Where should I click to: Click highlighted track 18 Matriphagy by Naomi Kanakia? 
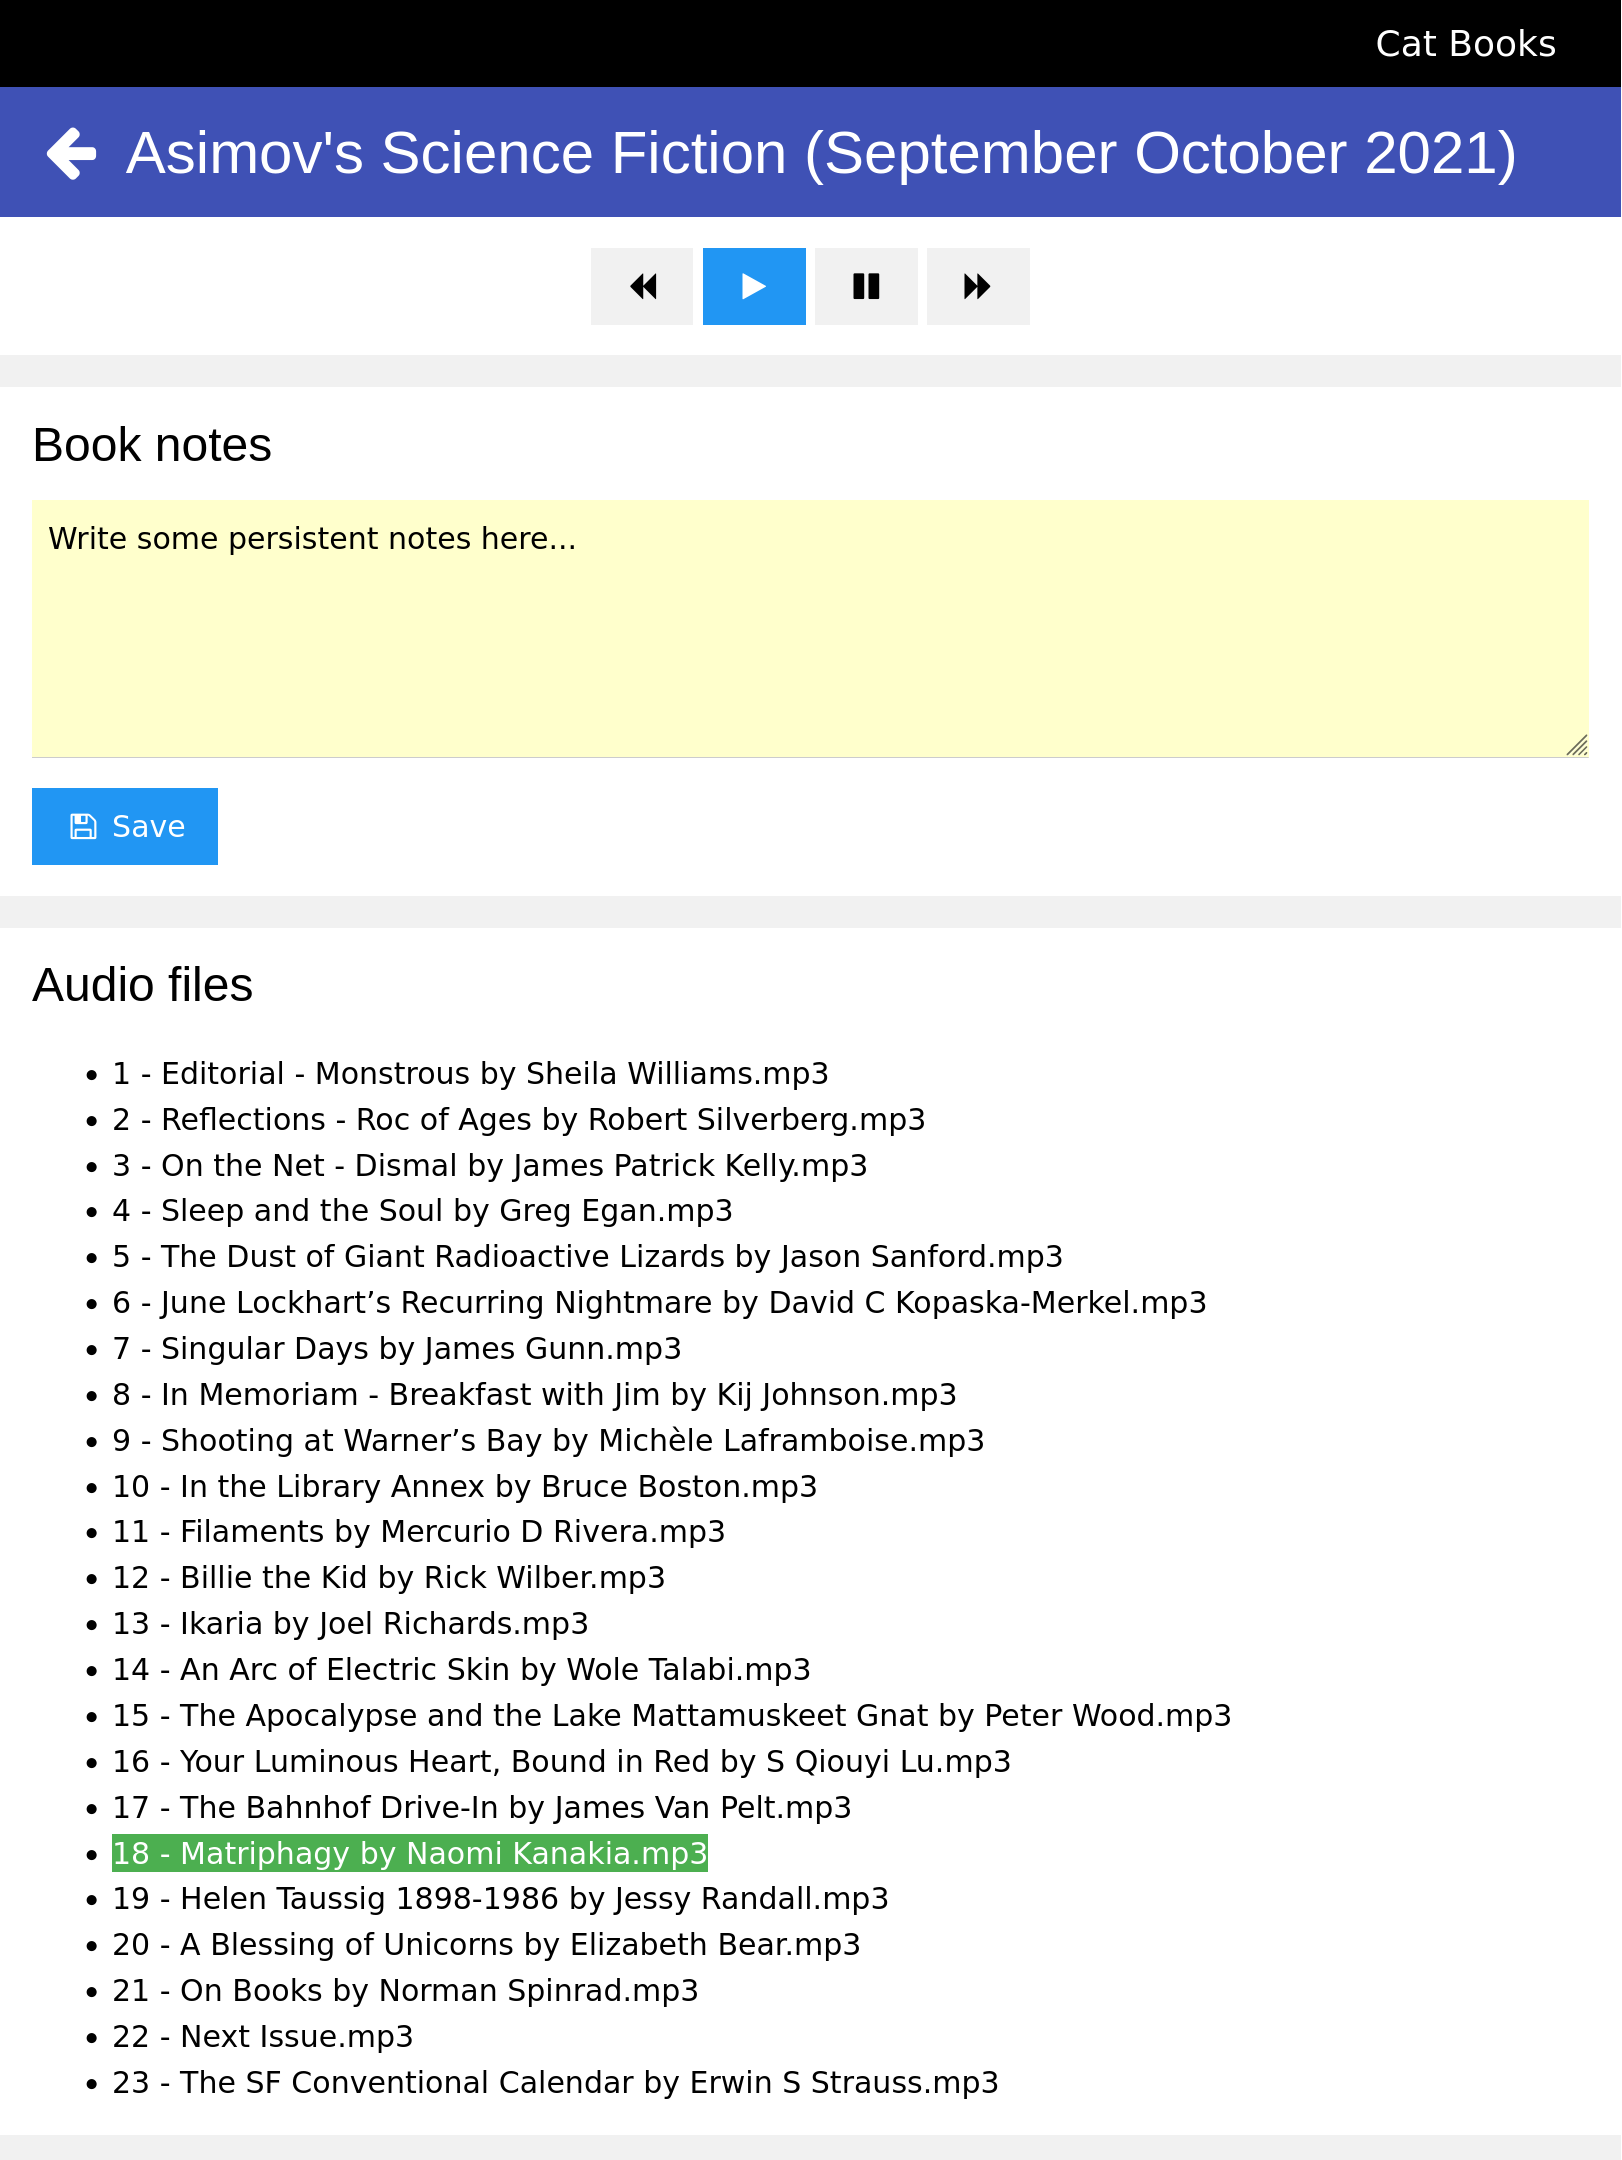410,1854
